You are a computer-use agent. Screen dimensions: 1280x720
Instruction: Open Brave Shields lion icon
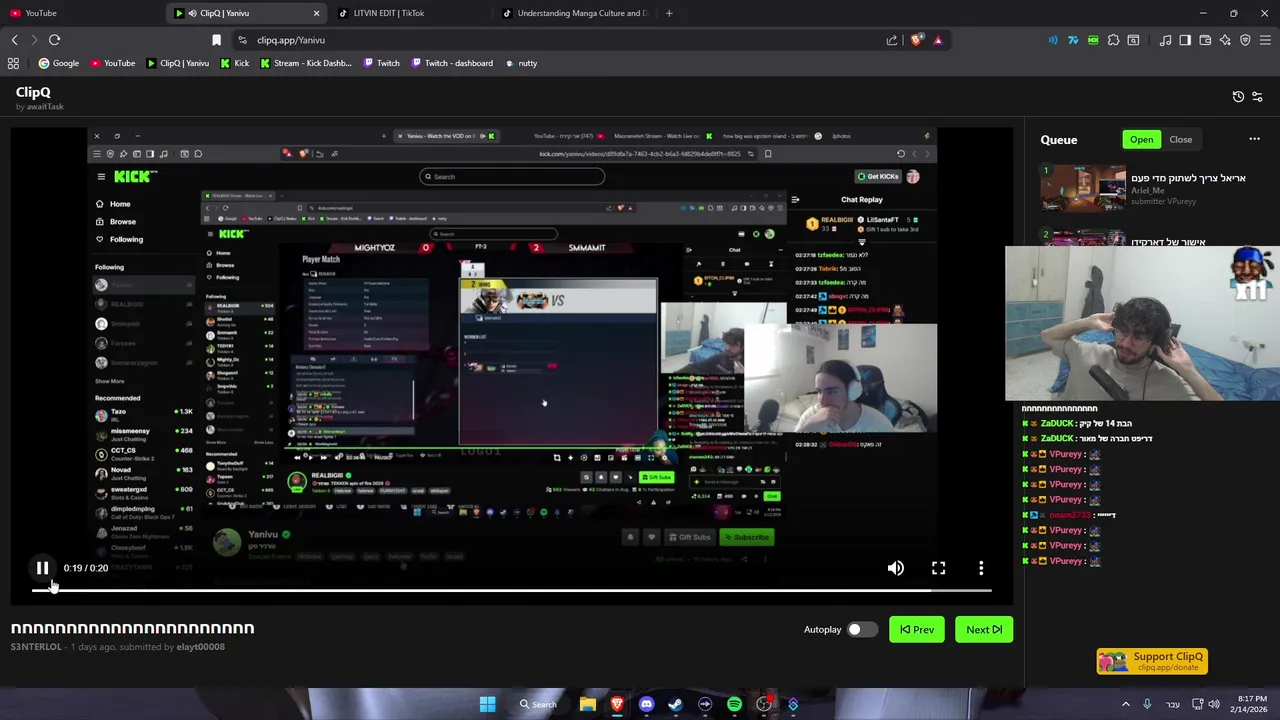[x=916, y=40]
